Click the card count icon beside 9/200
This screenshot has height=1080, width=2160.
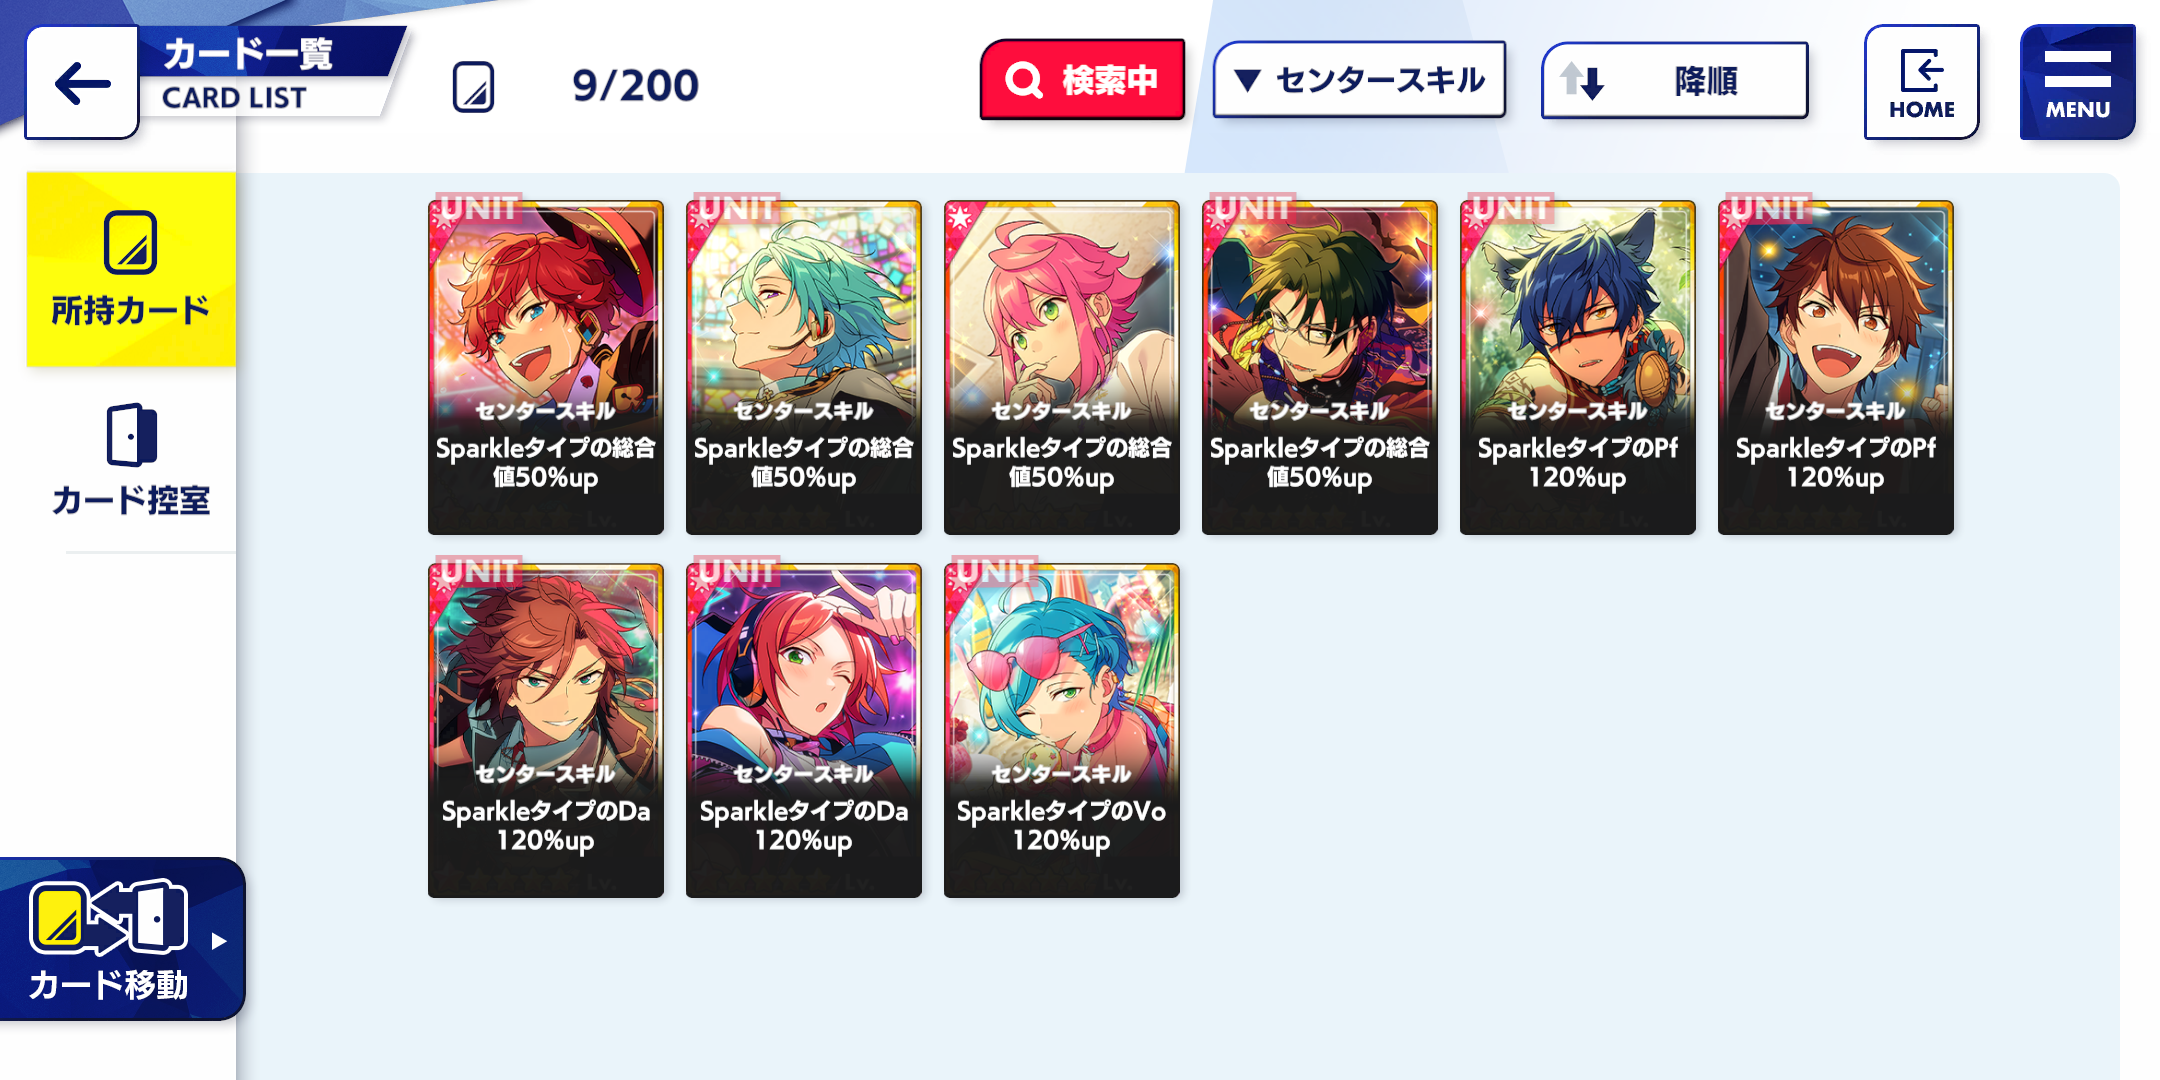(x=473, y=87)
